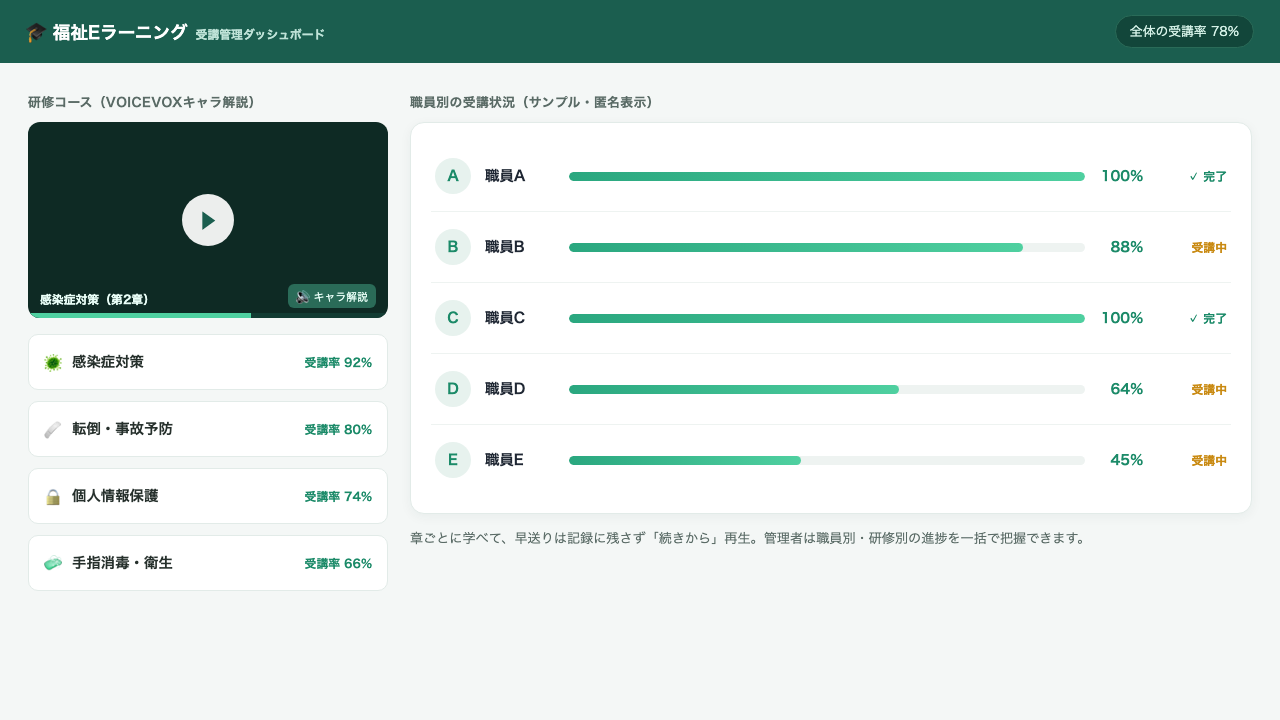Click the 45% value for 職員E
The width and height of the screenshot is (1280, 720).
1126,460
